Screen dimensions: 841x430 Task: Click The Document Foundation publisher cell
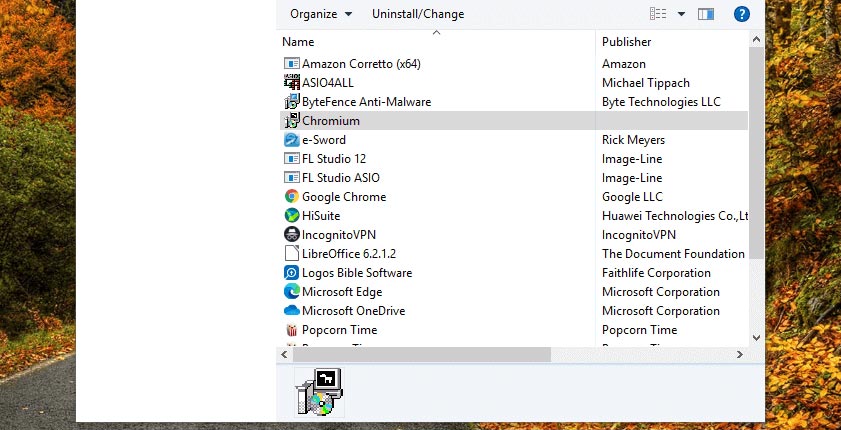point(673,254)
